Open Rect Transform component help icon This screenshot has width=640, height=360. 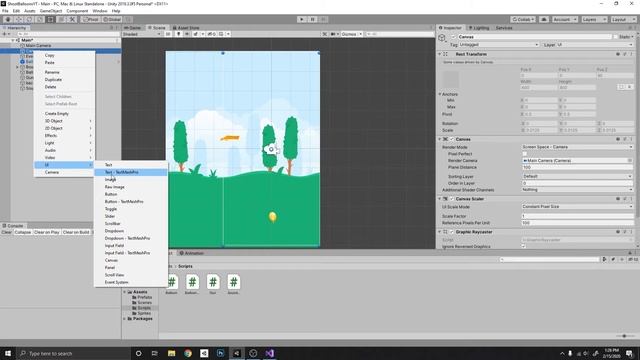[x=618, y=54]
